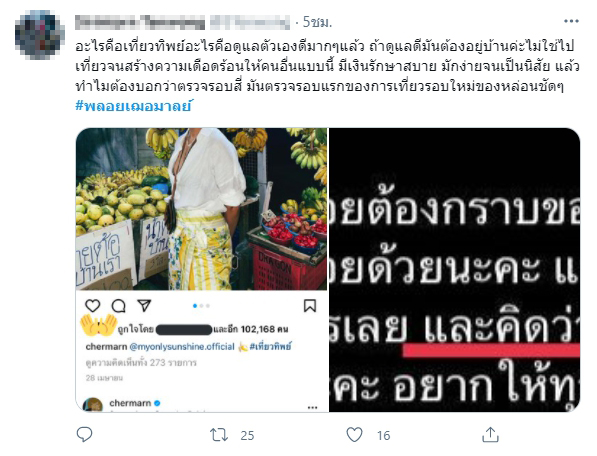The height and width of the screenshot is (456, 597).
Task: Click the retweet count 25
Action: point(247,435)
